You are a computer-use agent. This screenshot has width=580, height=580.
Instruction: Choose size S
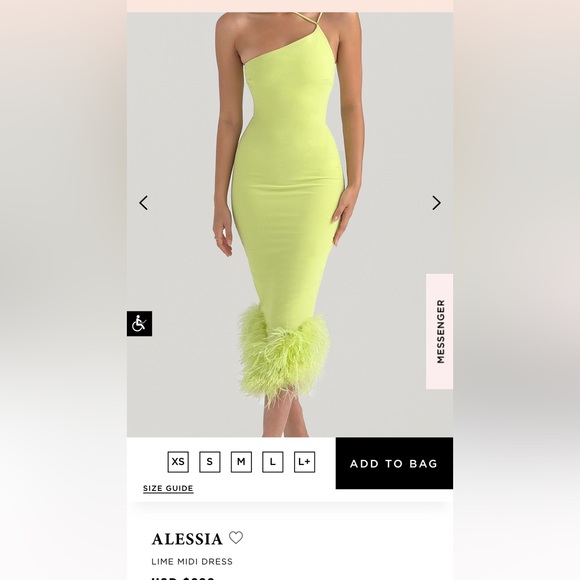click(x=210, y=462)
